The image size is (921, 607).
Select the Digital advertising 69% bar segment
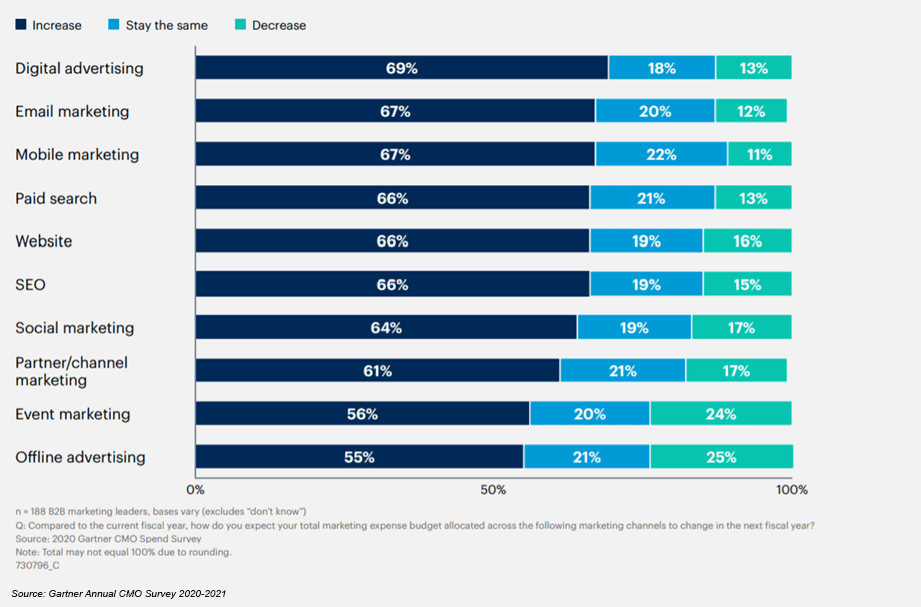pyautogui.click(x=401, y=68)
